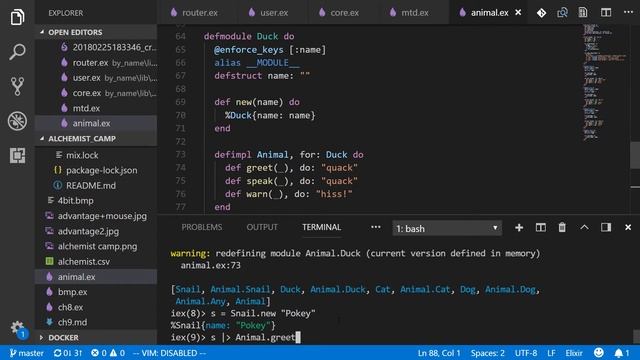Screen dimensions: 640x360
Task: Open package-lock.json in file tree
Action: pos(96,170)
